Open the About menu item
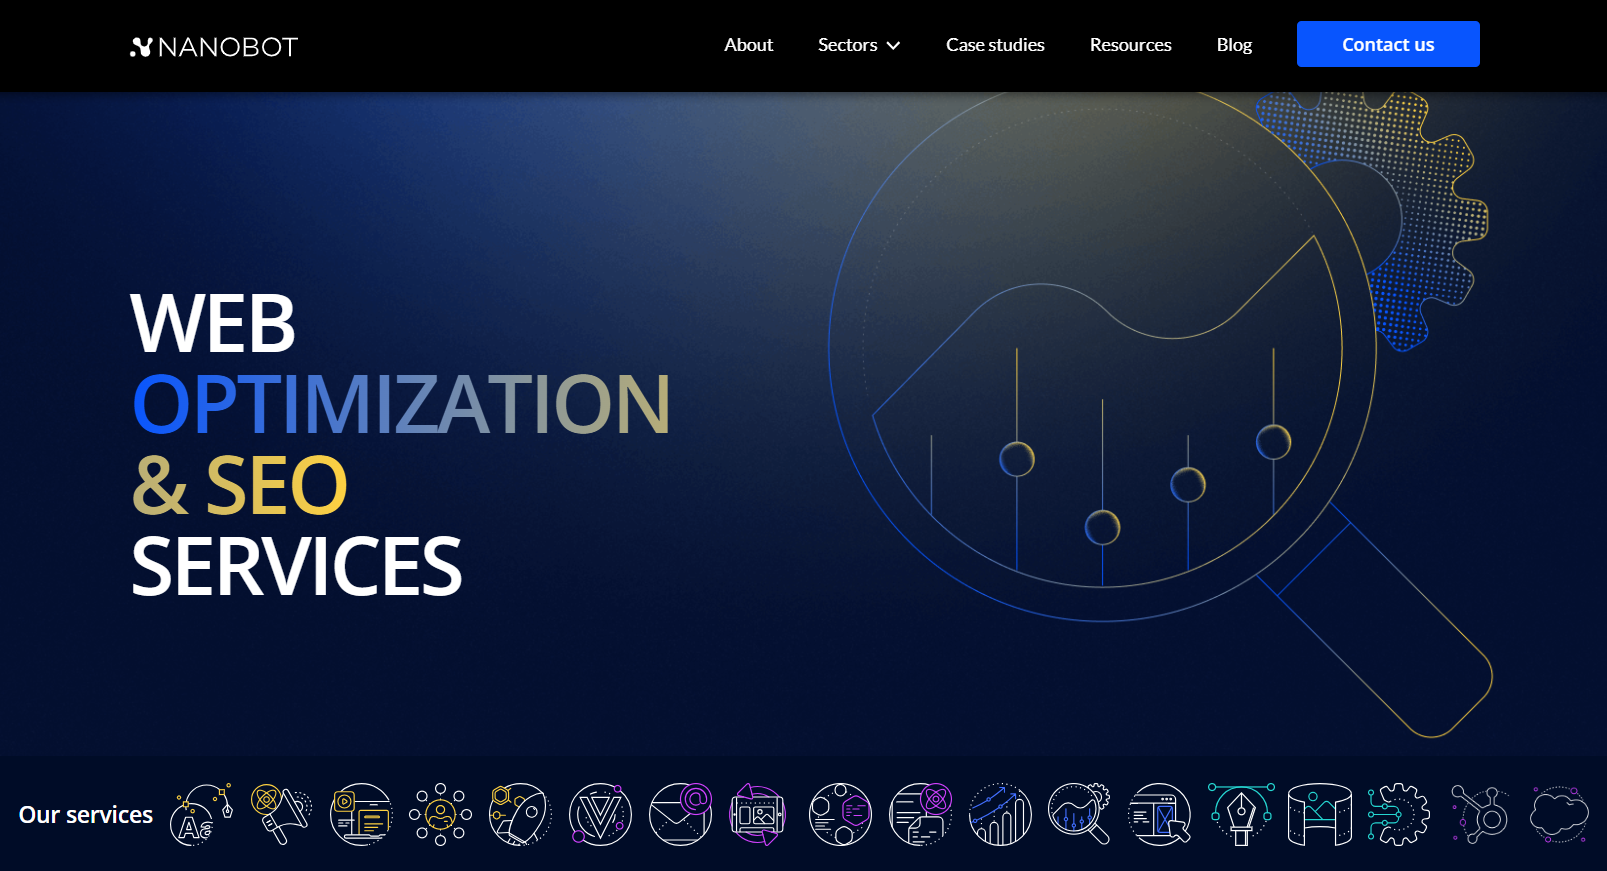This screenshot has height=871, width=1607. [749, 45]
